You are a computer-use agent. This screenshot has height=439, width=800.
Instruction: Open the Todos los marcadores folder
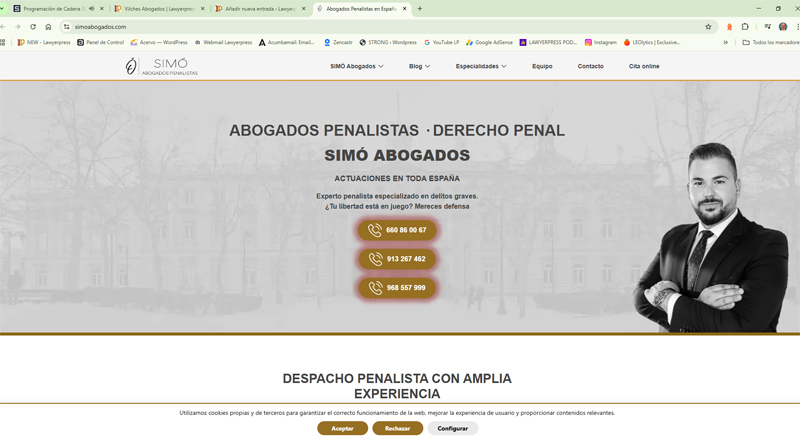(770, 42)
